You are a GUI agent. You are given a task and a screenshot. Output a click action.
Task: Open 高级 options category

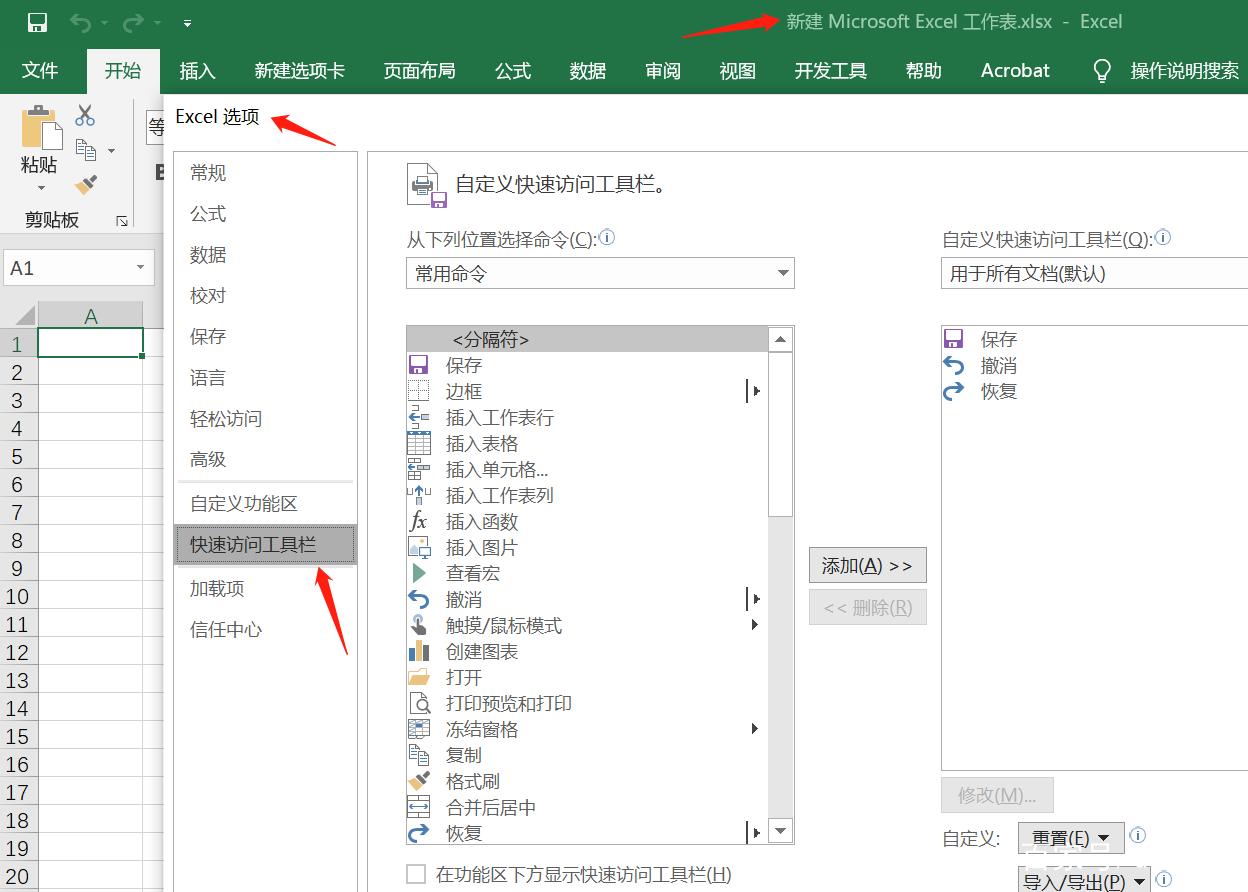(265, 460)
